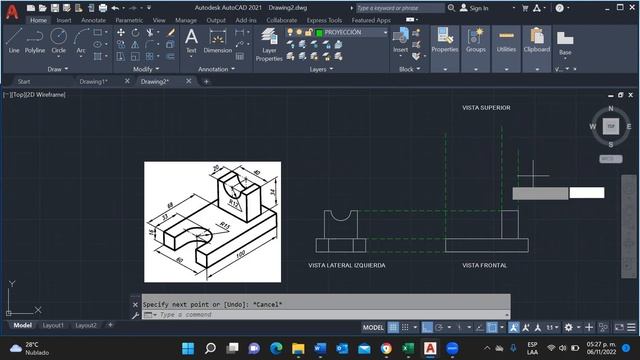Toggle object snap tracking in status bar

click(x=480, y=327)
